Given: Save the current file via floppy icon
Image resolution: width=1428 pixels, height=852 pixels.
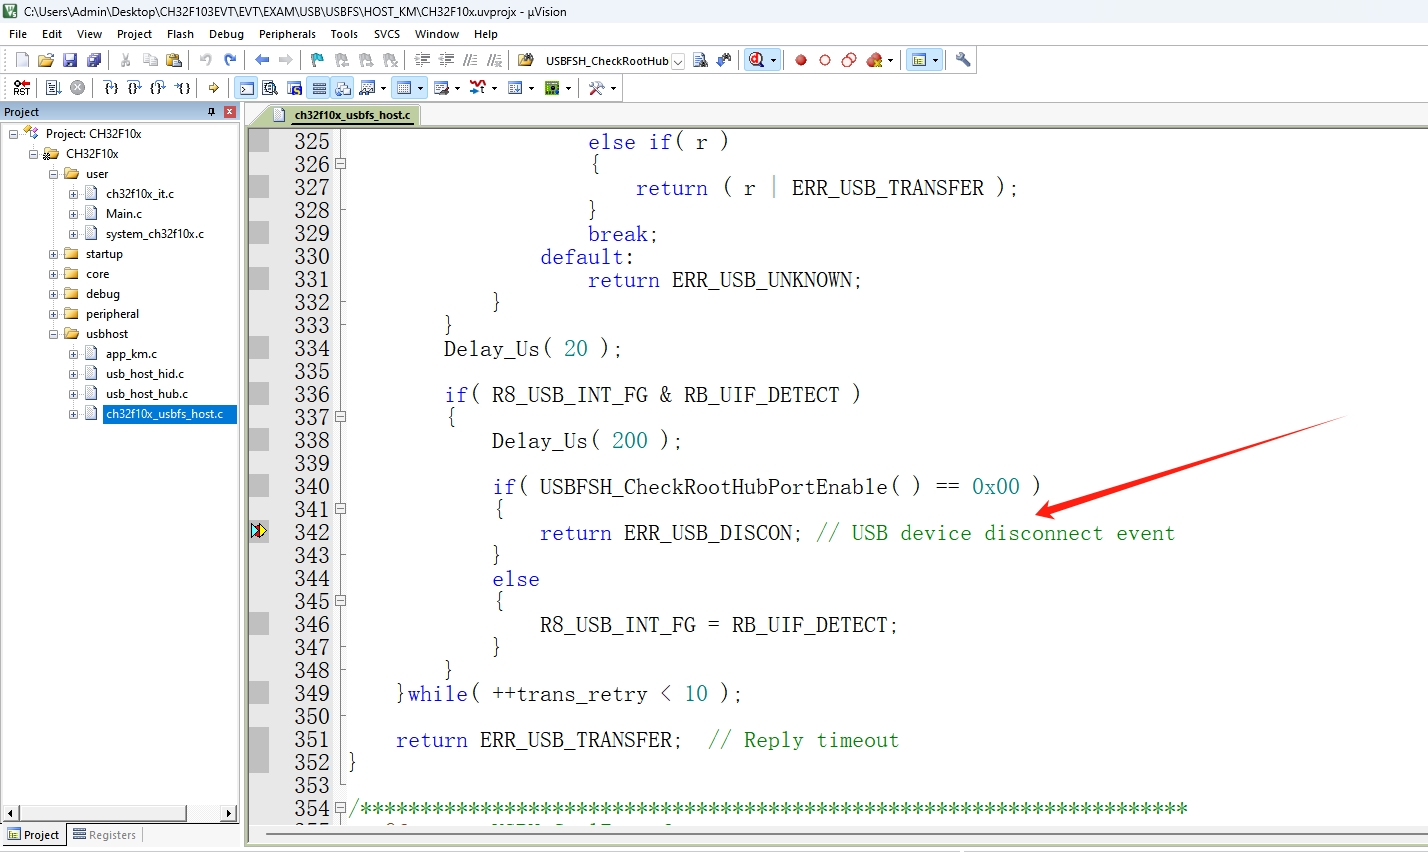Looking at the screenshot, I should pyautogui.click(x=70, y=60).
